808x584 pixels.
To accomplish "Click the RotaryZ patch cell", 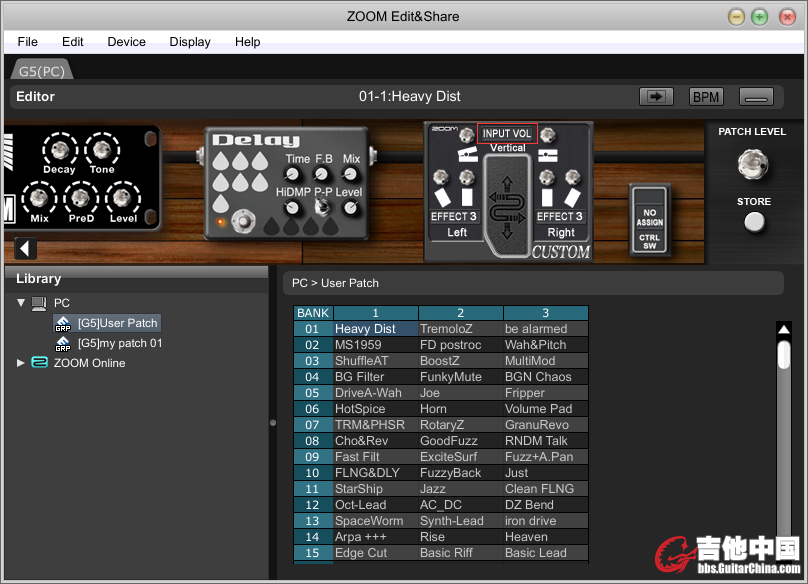I will click(461, 425).
